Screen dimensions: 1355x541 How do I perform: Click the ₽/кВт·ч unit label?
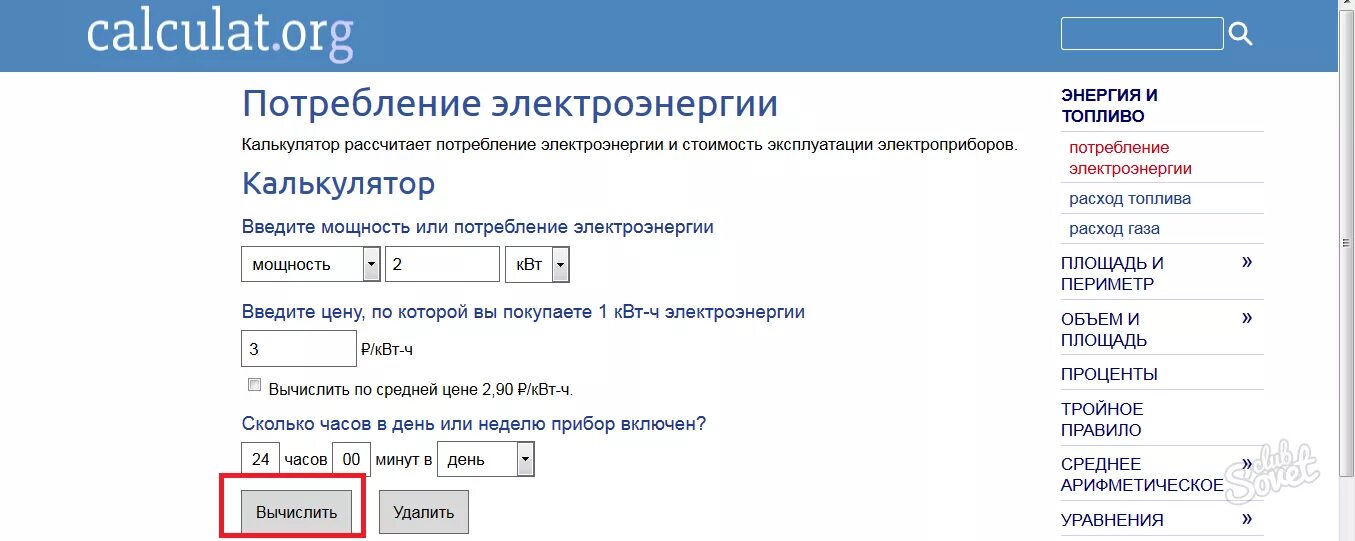[387, 349]
